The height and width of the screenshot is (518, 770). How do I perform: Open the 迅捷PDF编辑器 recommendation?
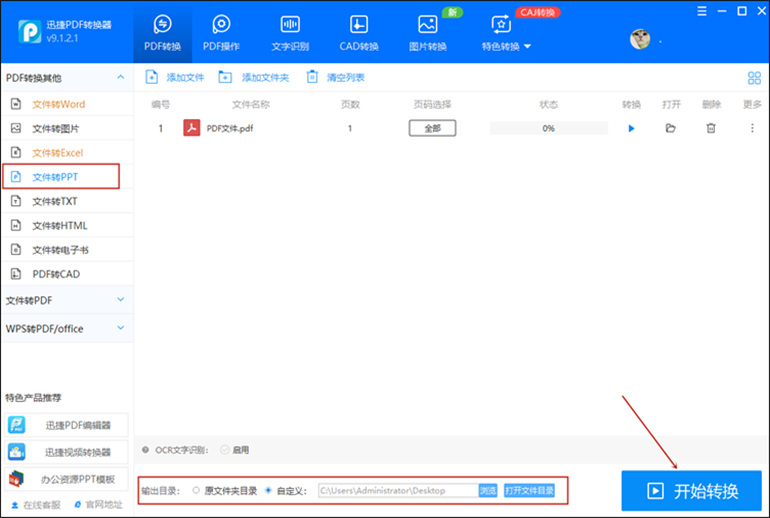67,425
